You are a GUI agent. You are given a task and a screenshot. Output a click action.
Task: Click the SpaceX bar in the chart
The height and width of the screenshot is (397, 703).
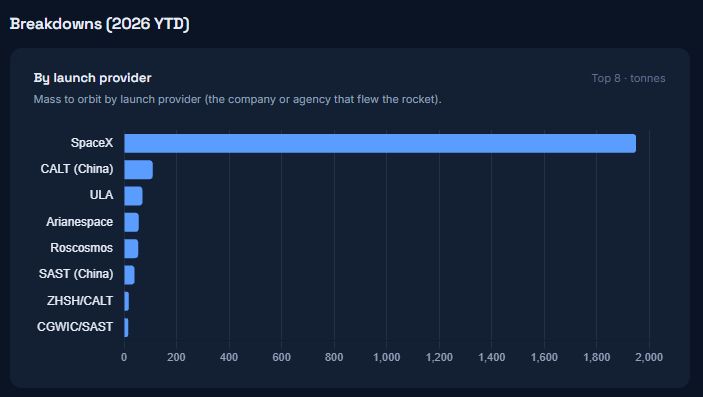[380, 143]
